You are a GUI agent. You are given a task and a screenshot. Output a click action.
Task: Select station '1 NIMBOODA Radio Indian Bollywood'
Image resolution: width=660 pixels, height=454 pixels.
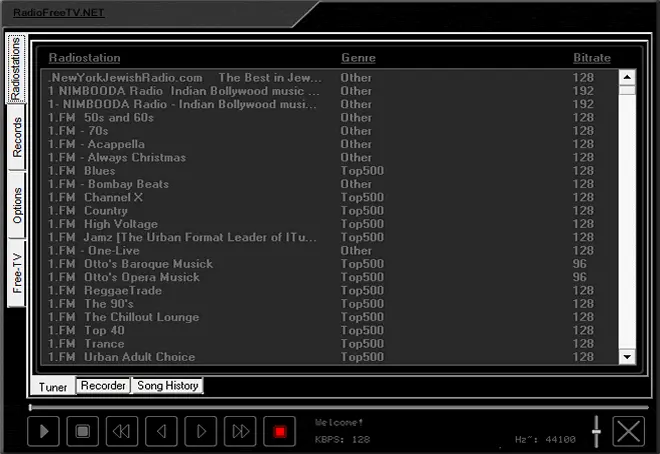pos(330,91)
